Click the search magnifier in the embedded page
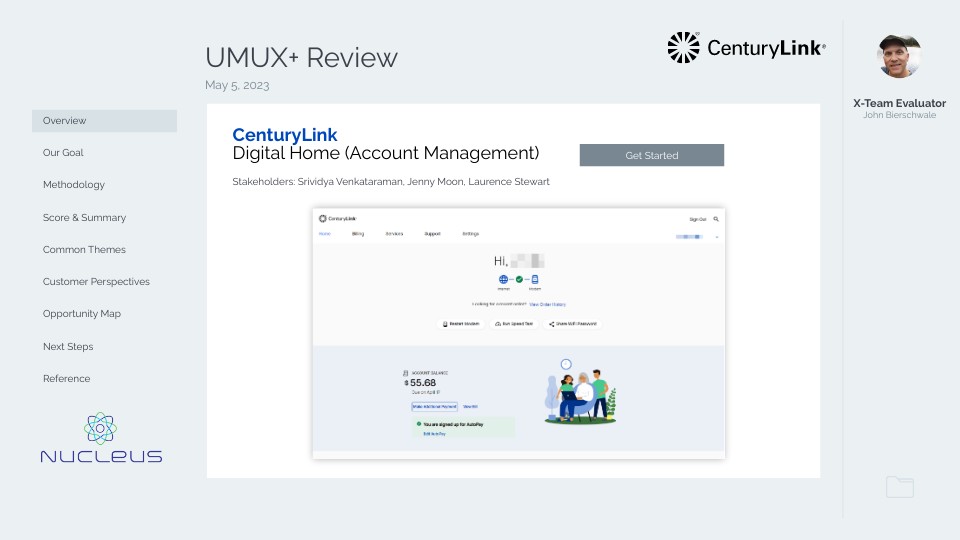This screenshot has height=540, width=960. pos(716,218)
